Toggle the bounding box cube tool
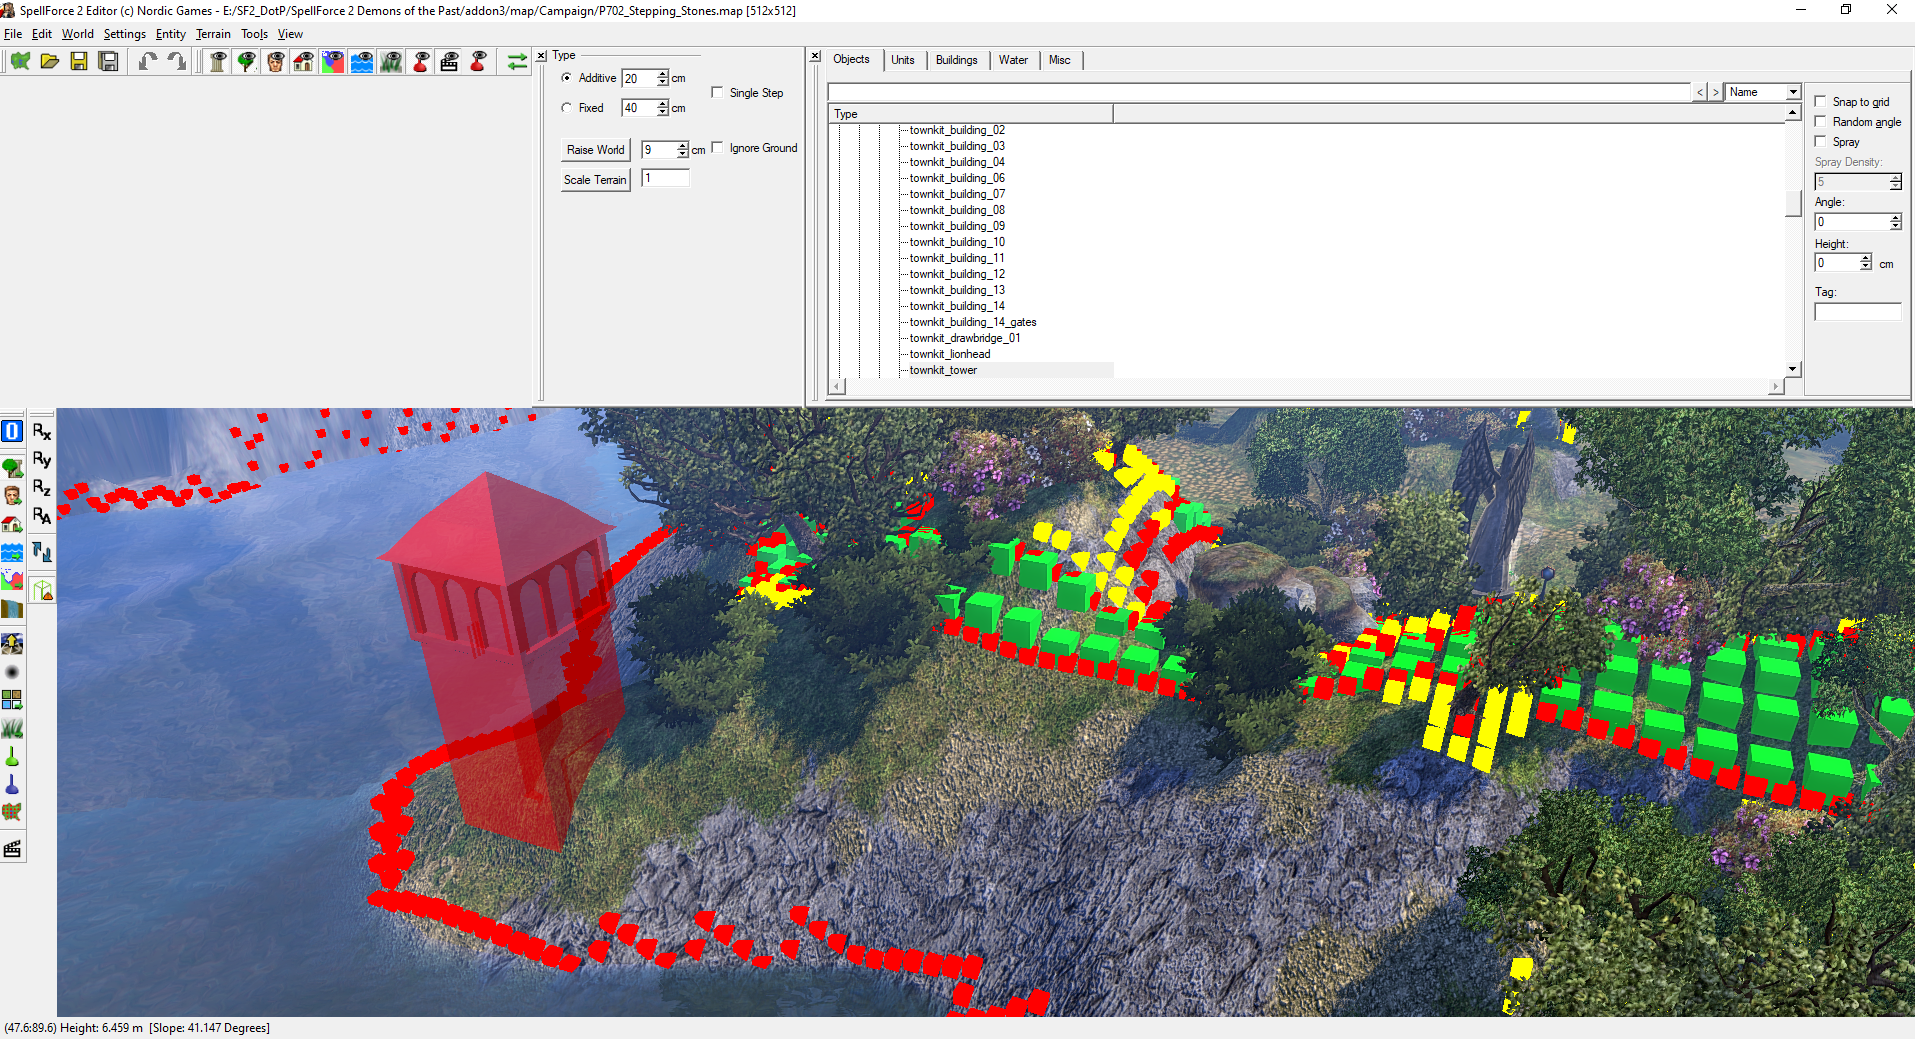The width and height of the screenshot is (1915, 1039). coord(42,589)
